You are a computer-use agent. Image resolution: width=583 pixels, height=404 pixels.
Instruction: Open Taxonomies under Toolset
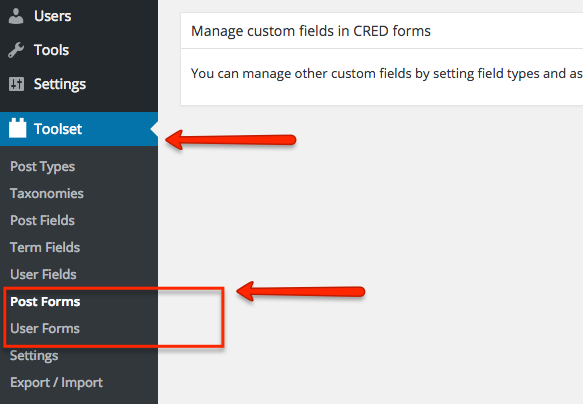47,193
